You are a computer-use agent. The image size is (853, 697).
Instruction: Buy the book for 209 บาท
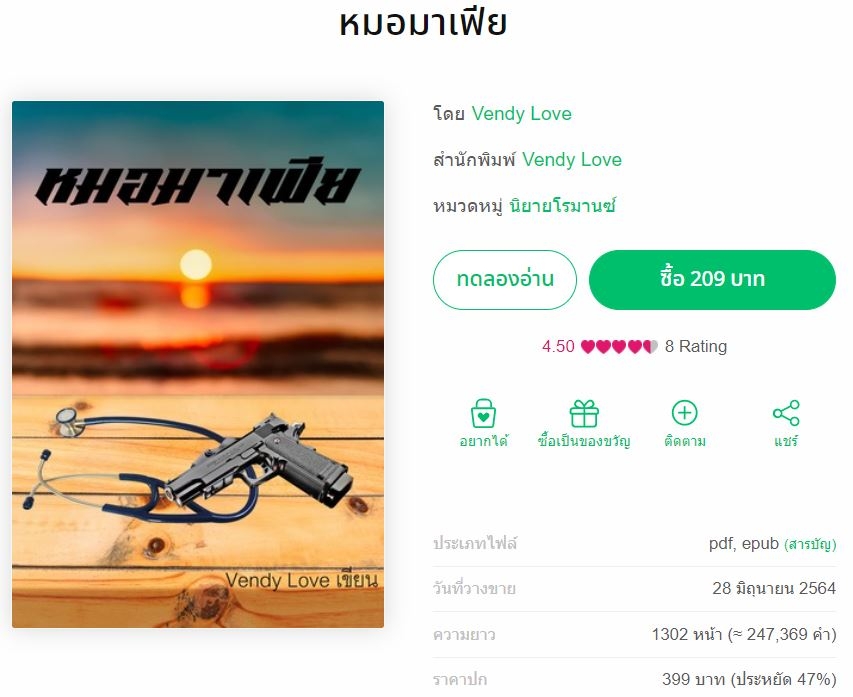pos(712,280)
